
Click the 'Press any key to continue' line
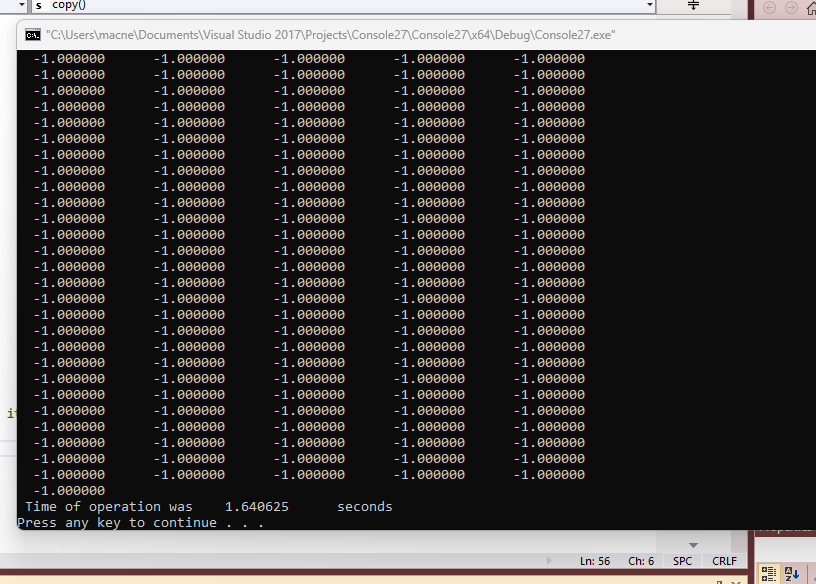pyautogui.click(x=140, y=523)
